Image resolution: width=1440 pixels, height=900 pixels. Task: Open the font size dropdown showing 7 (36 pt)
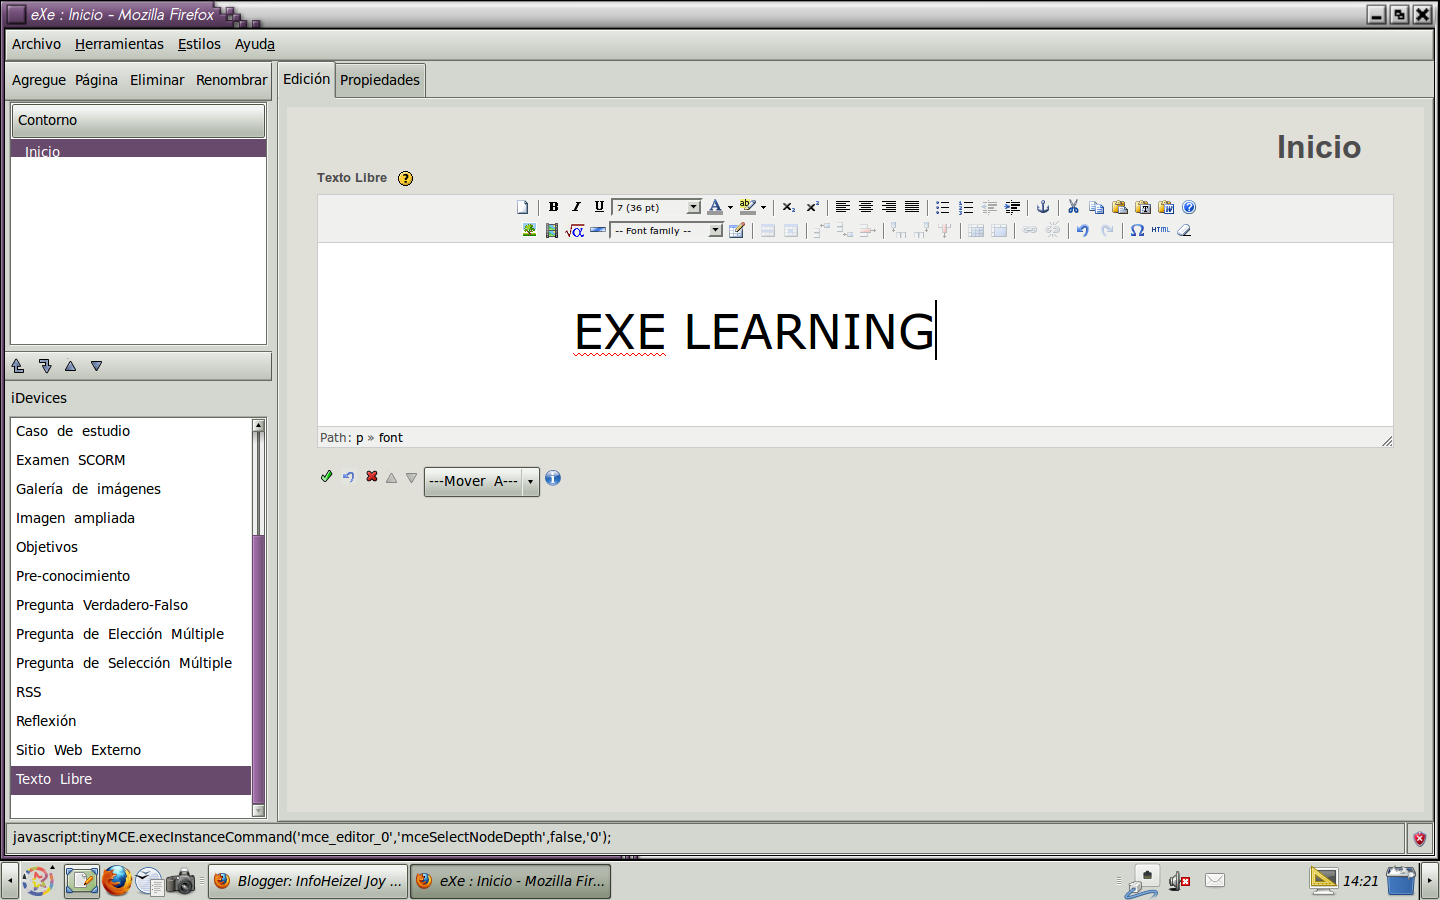coord(655,207)
